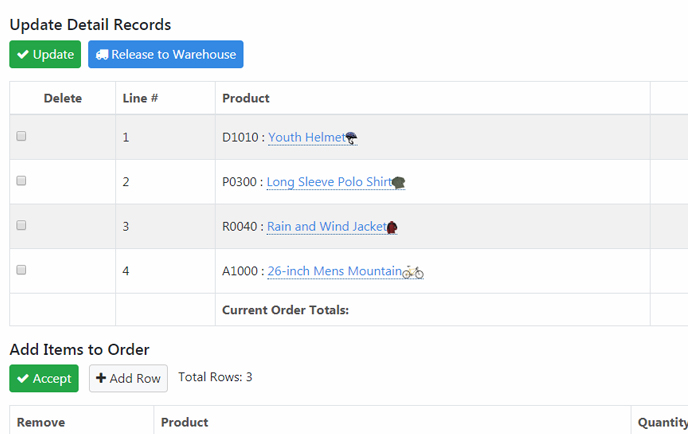Click the Product column header in detail records
Screen dimensions: 688x434
245,98
